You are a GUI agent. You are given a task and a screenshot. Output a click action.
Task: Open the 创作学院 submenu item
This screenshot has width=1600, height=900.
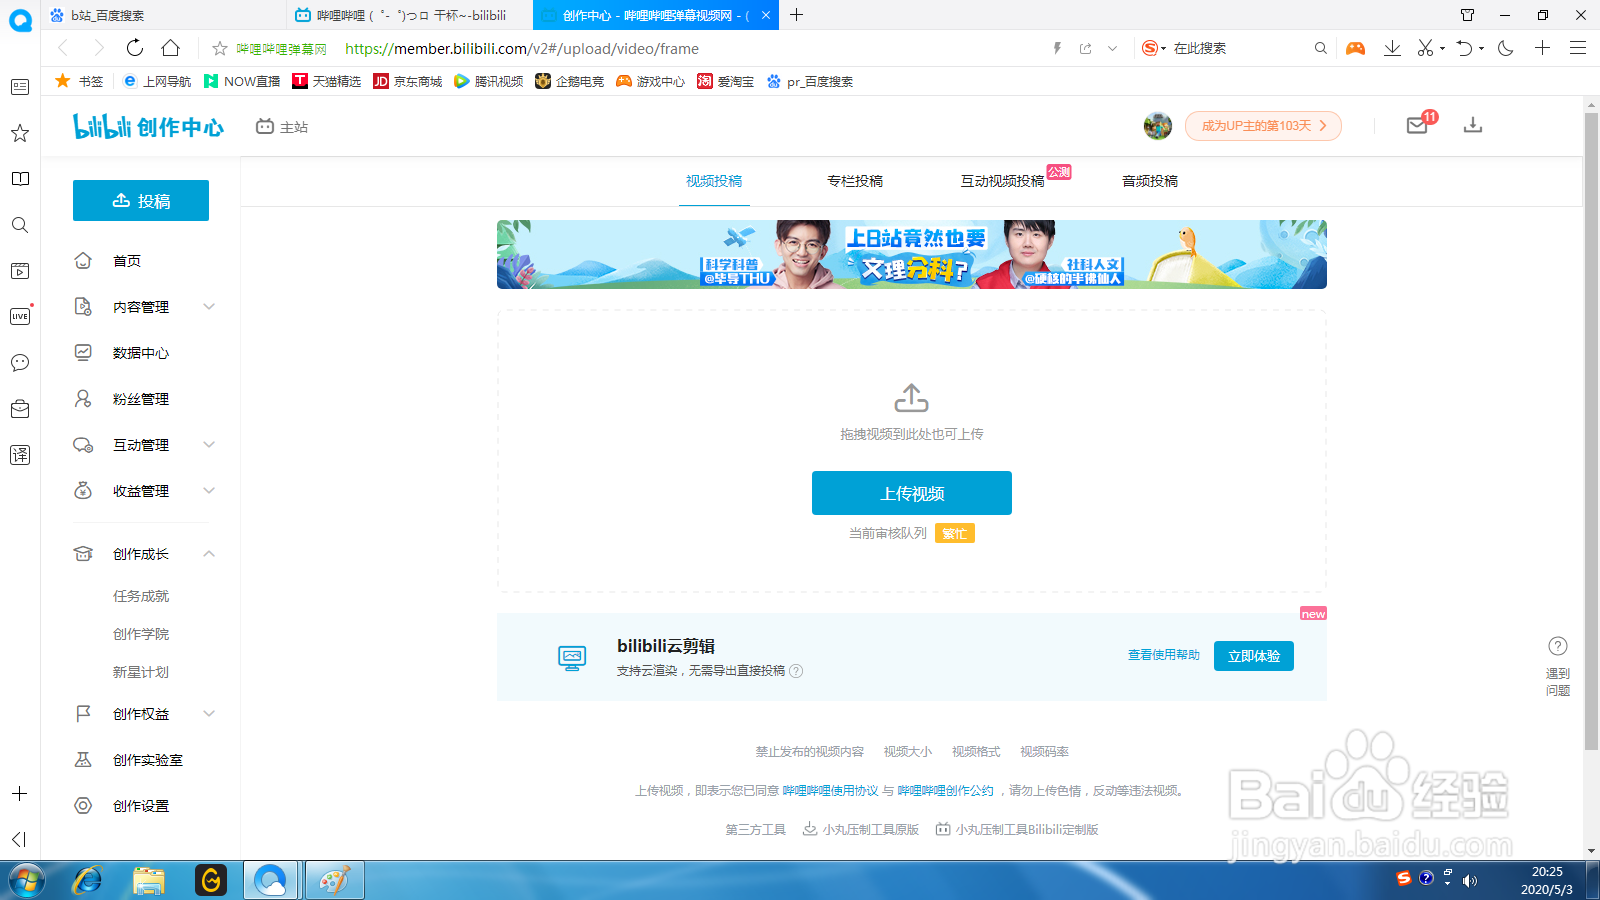141,634
